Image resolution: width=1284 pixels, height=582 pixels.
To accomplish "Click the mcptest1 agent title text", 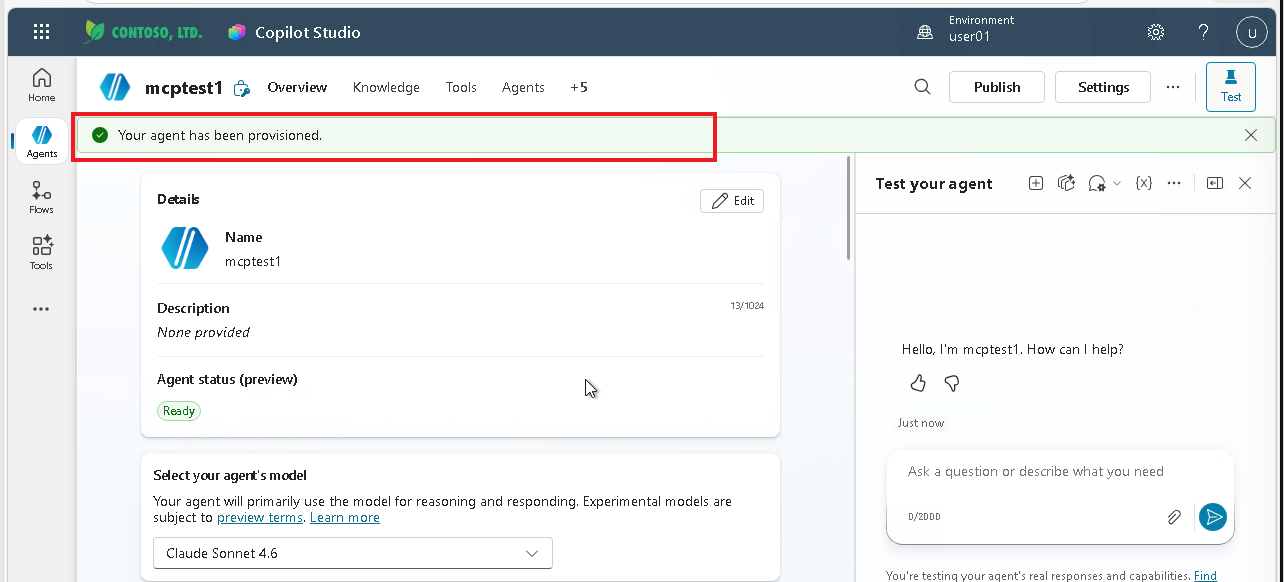I will point(184,88).
